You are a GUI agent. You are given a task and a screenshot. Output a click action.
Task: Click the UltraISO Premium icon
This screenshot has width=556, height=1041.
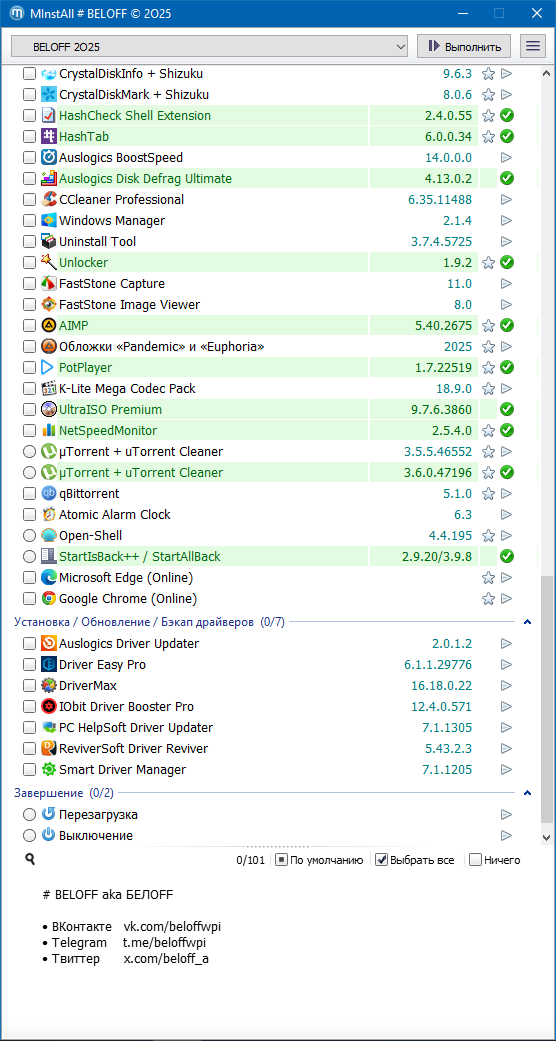coord(48,410)
